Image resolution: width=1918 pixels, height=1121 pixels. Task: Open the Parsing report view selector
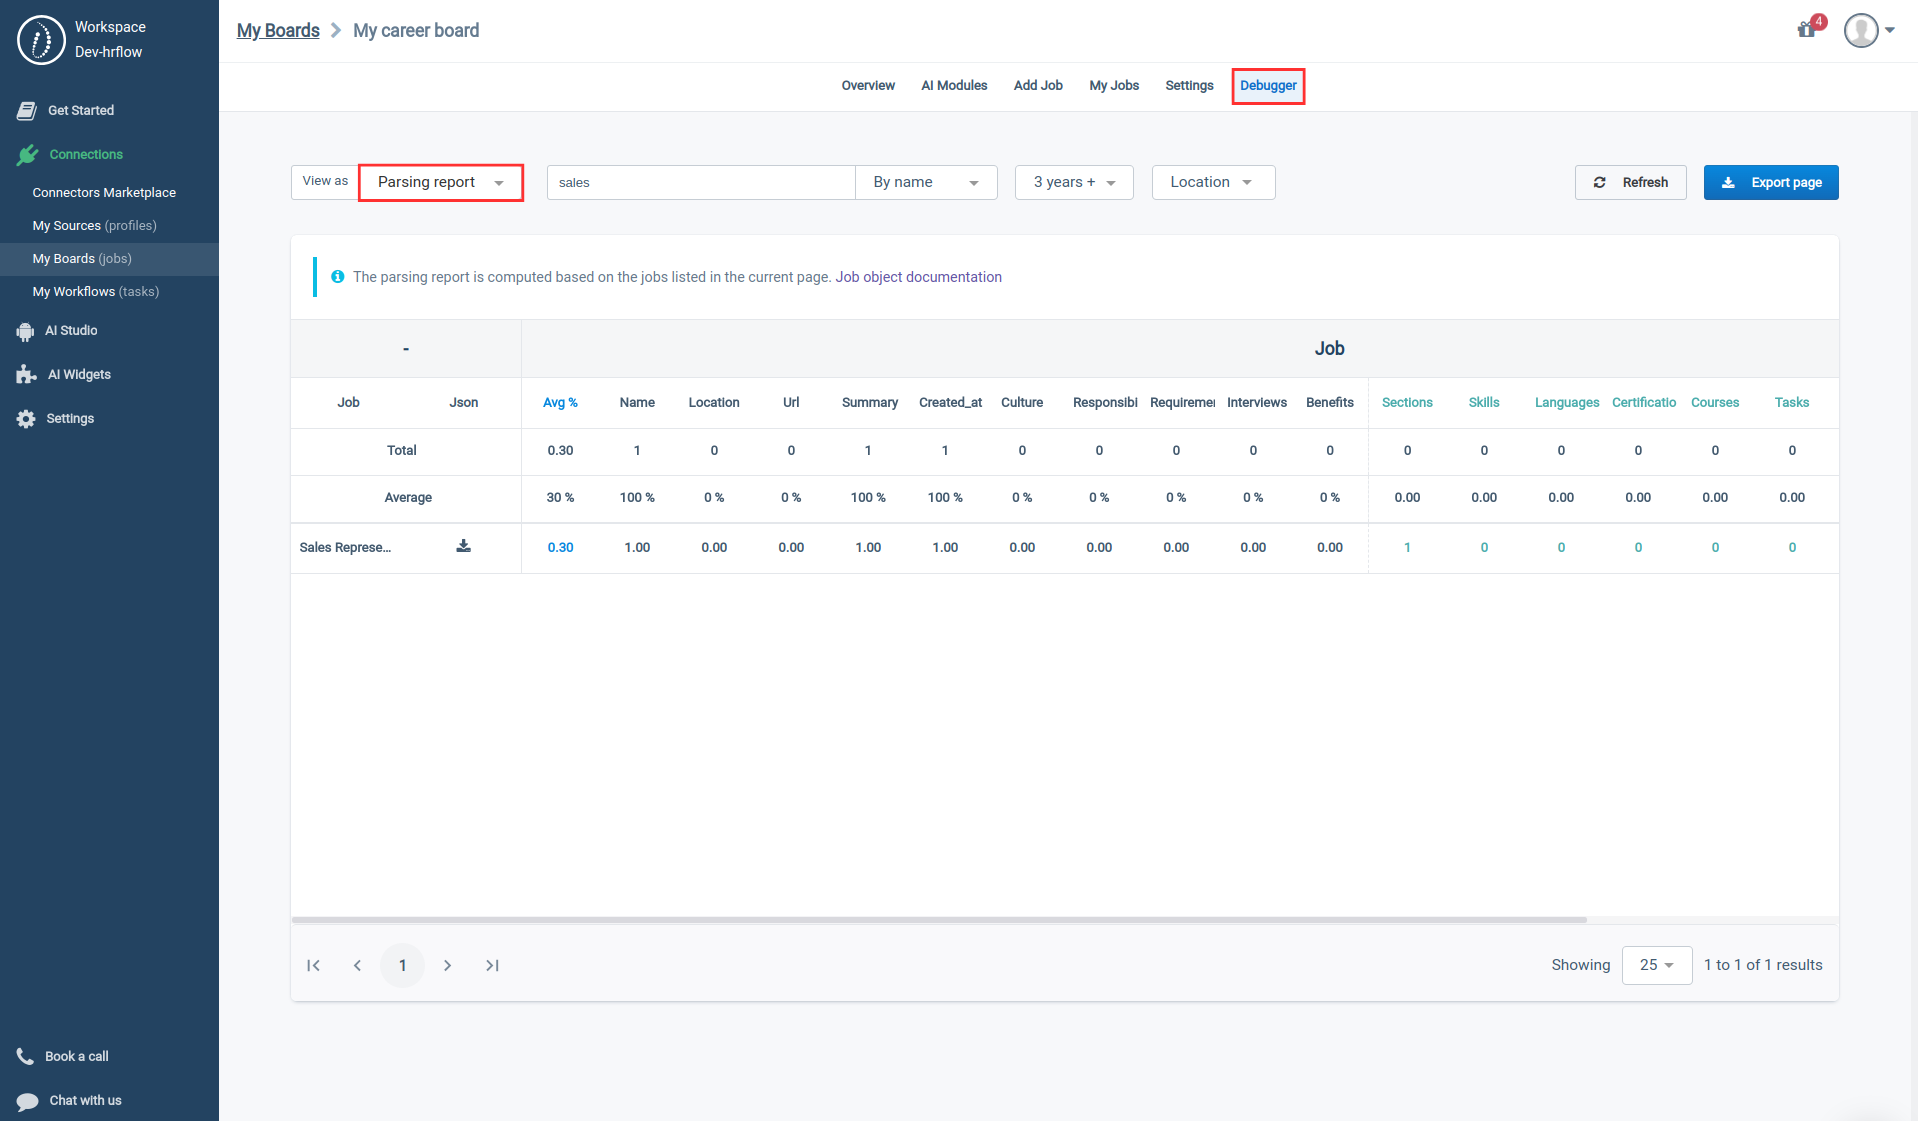click(x=440, y=182)
